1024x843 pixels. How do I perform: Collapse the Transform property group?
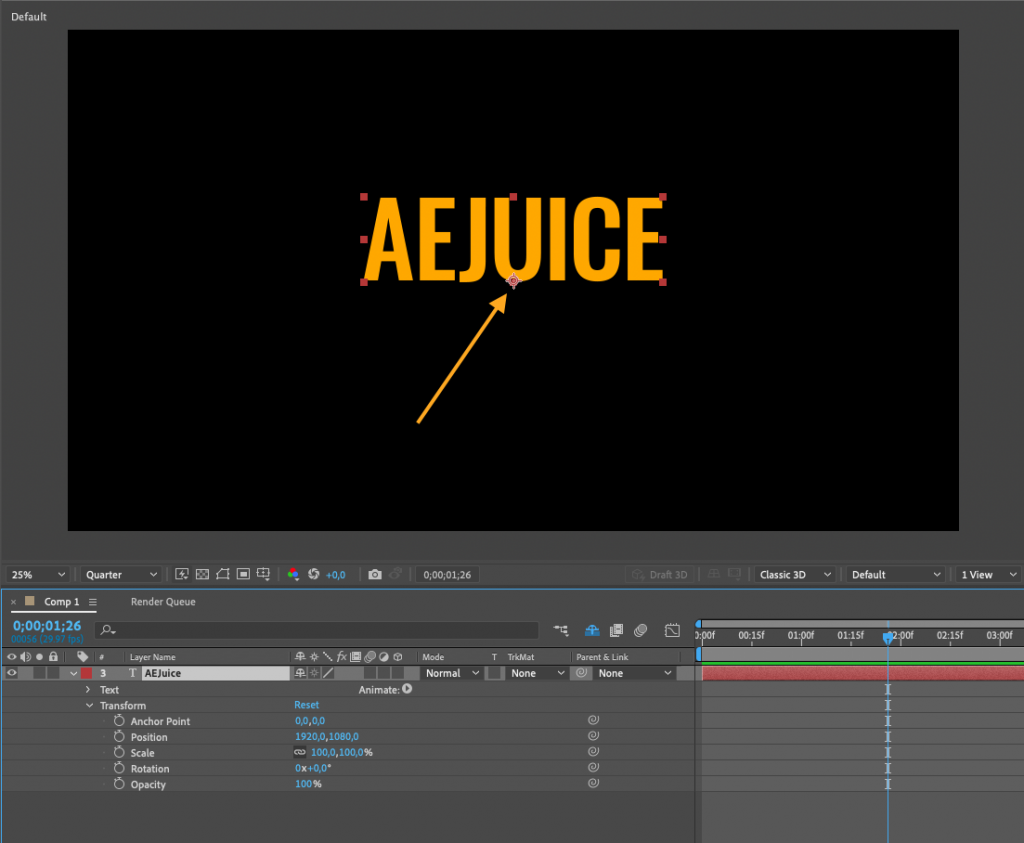coord(90,705)
